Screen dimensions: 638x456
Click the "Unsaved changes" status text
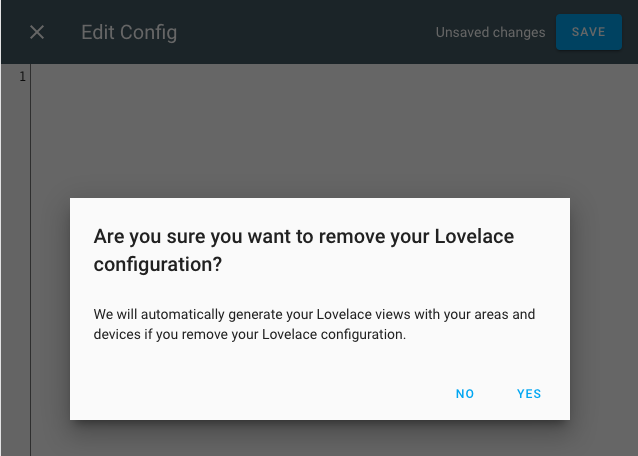(x=490, y=32)
